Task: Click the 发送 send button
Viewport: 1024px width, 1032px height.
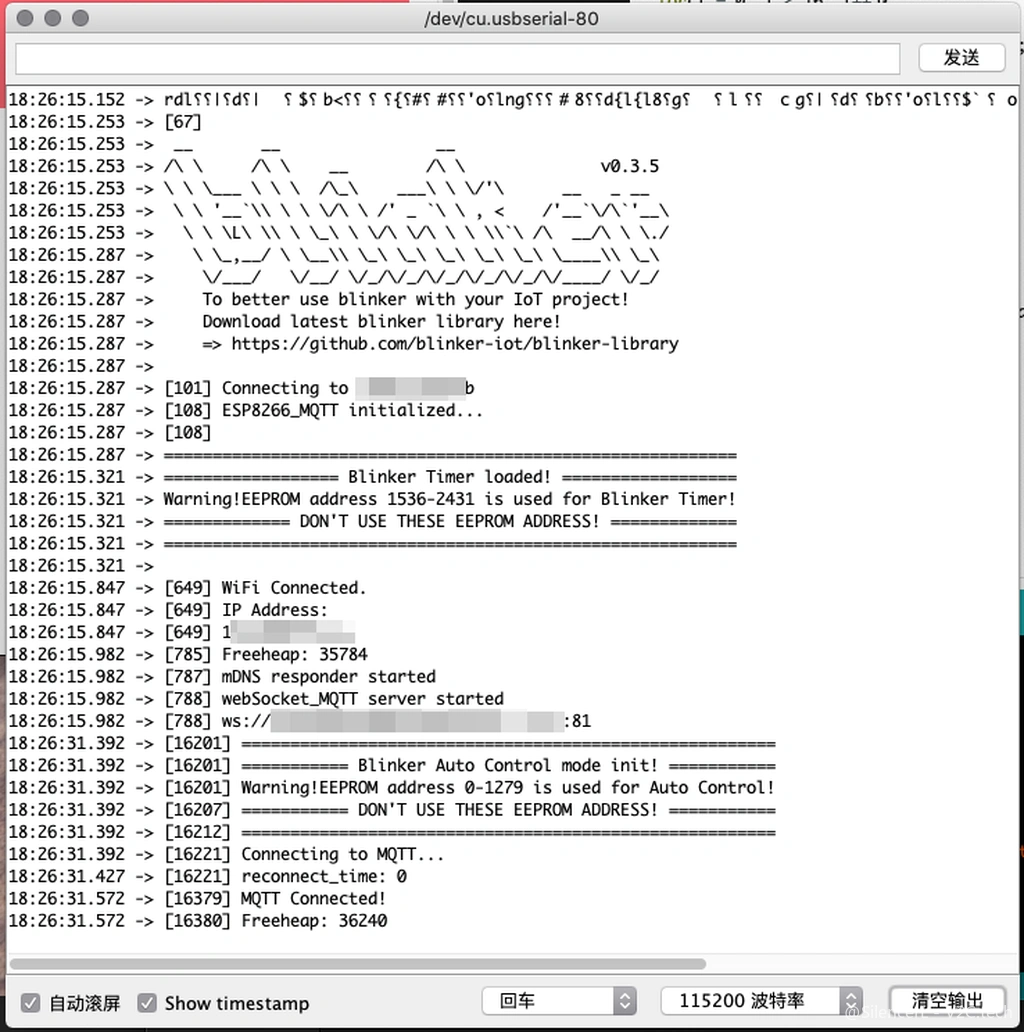Action: [x=961, y=58]
